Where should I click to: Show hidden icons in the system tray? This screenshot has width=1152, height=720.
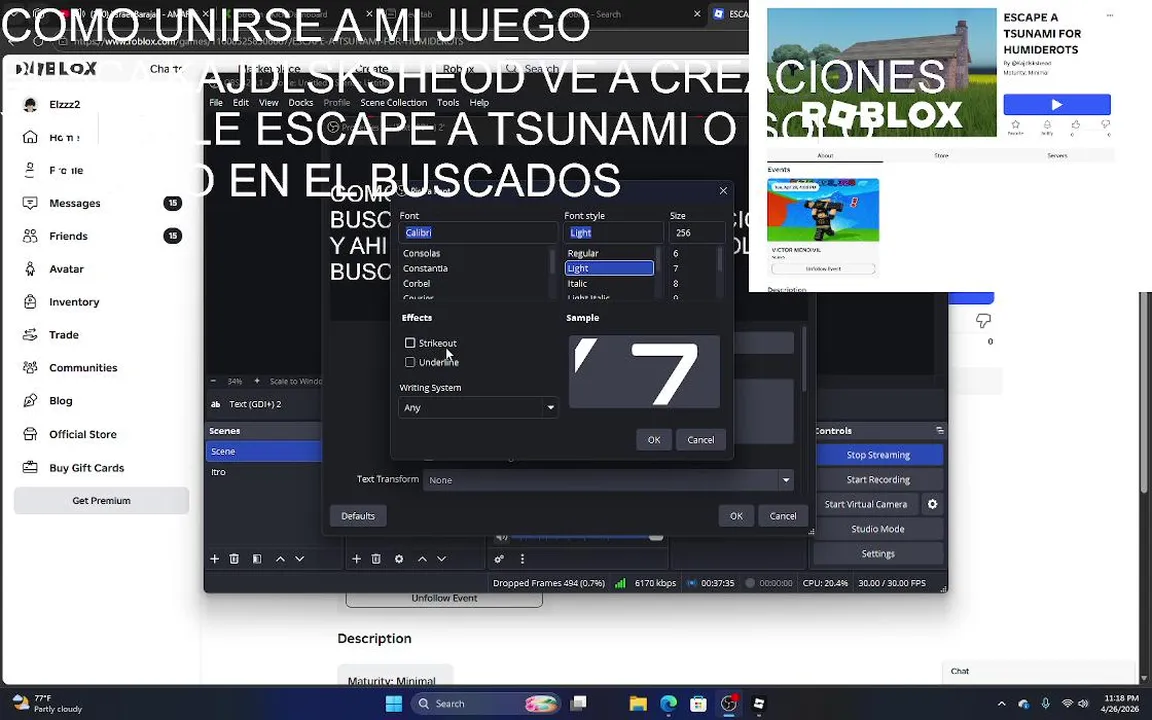[x=1001, y=704]
